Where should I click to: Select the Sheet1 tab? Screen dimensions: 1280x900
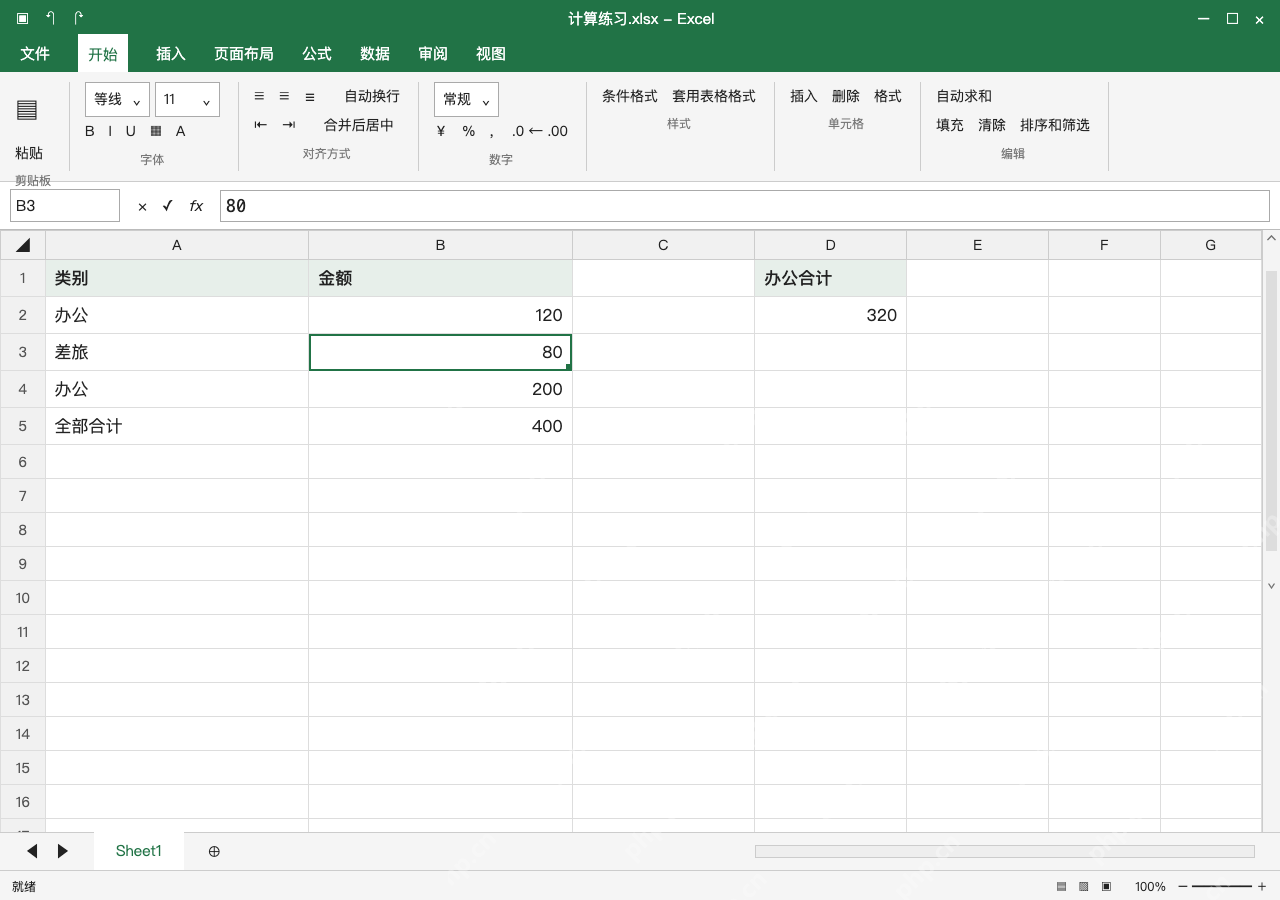[x=139, y=851]
